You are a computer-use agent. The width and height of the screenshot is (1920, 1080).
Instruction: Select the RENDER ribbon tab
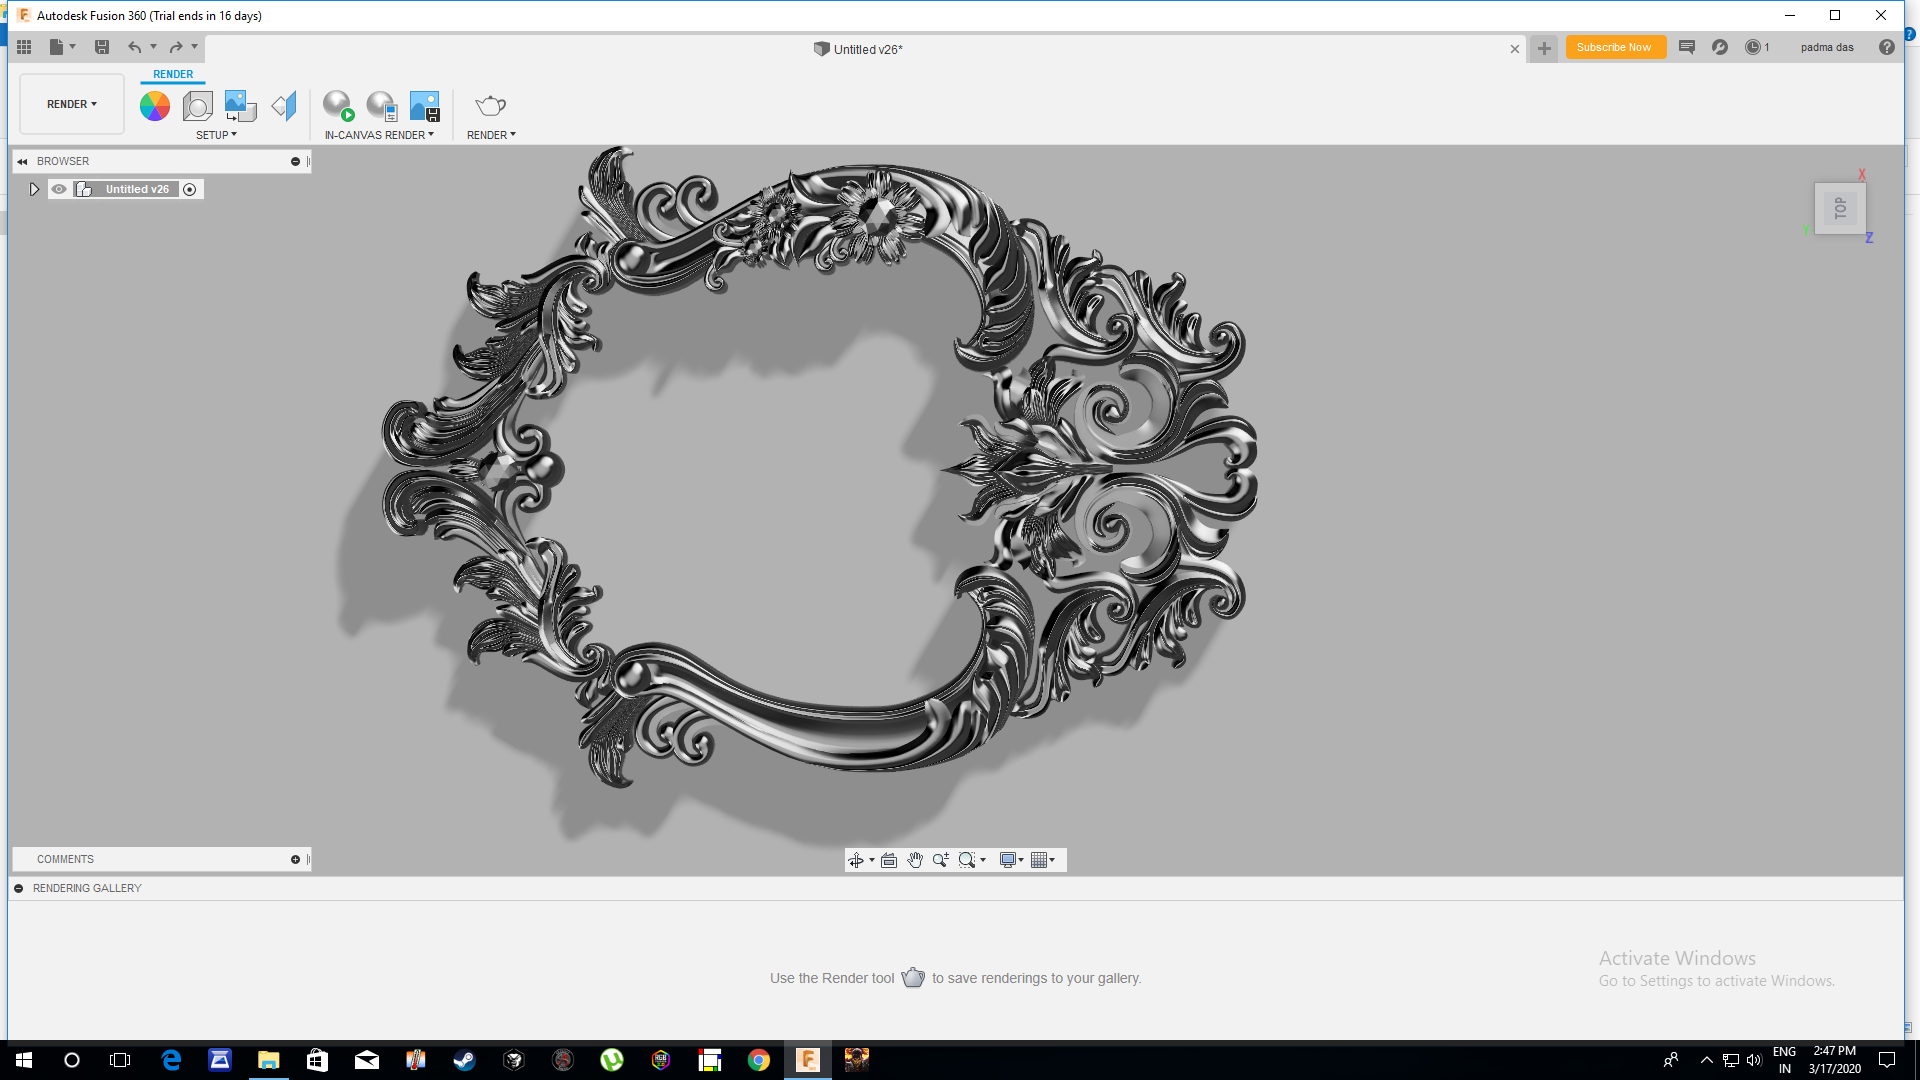pos(173,74)
